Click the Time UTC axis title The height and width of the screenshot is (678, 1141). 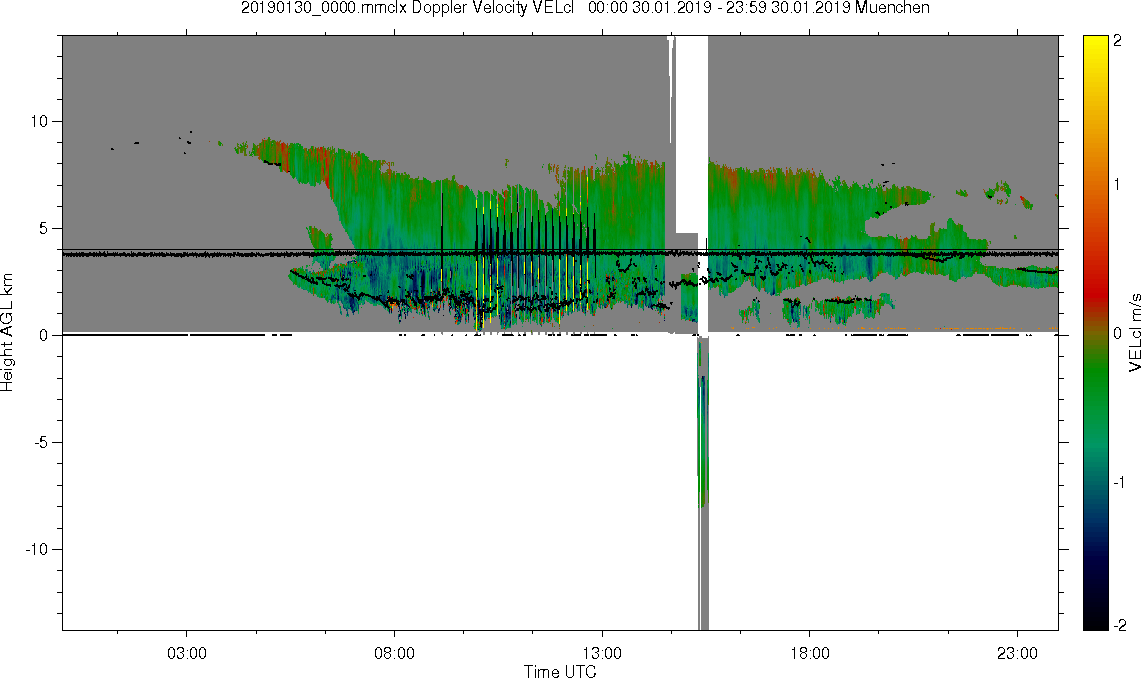click(x=560, y=671)
